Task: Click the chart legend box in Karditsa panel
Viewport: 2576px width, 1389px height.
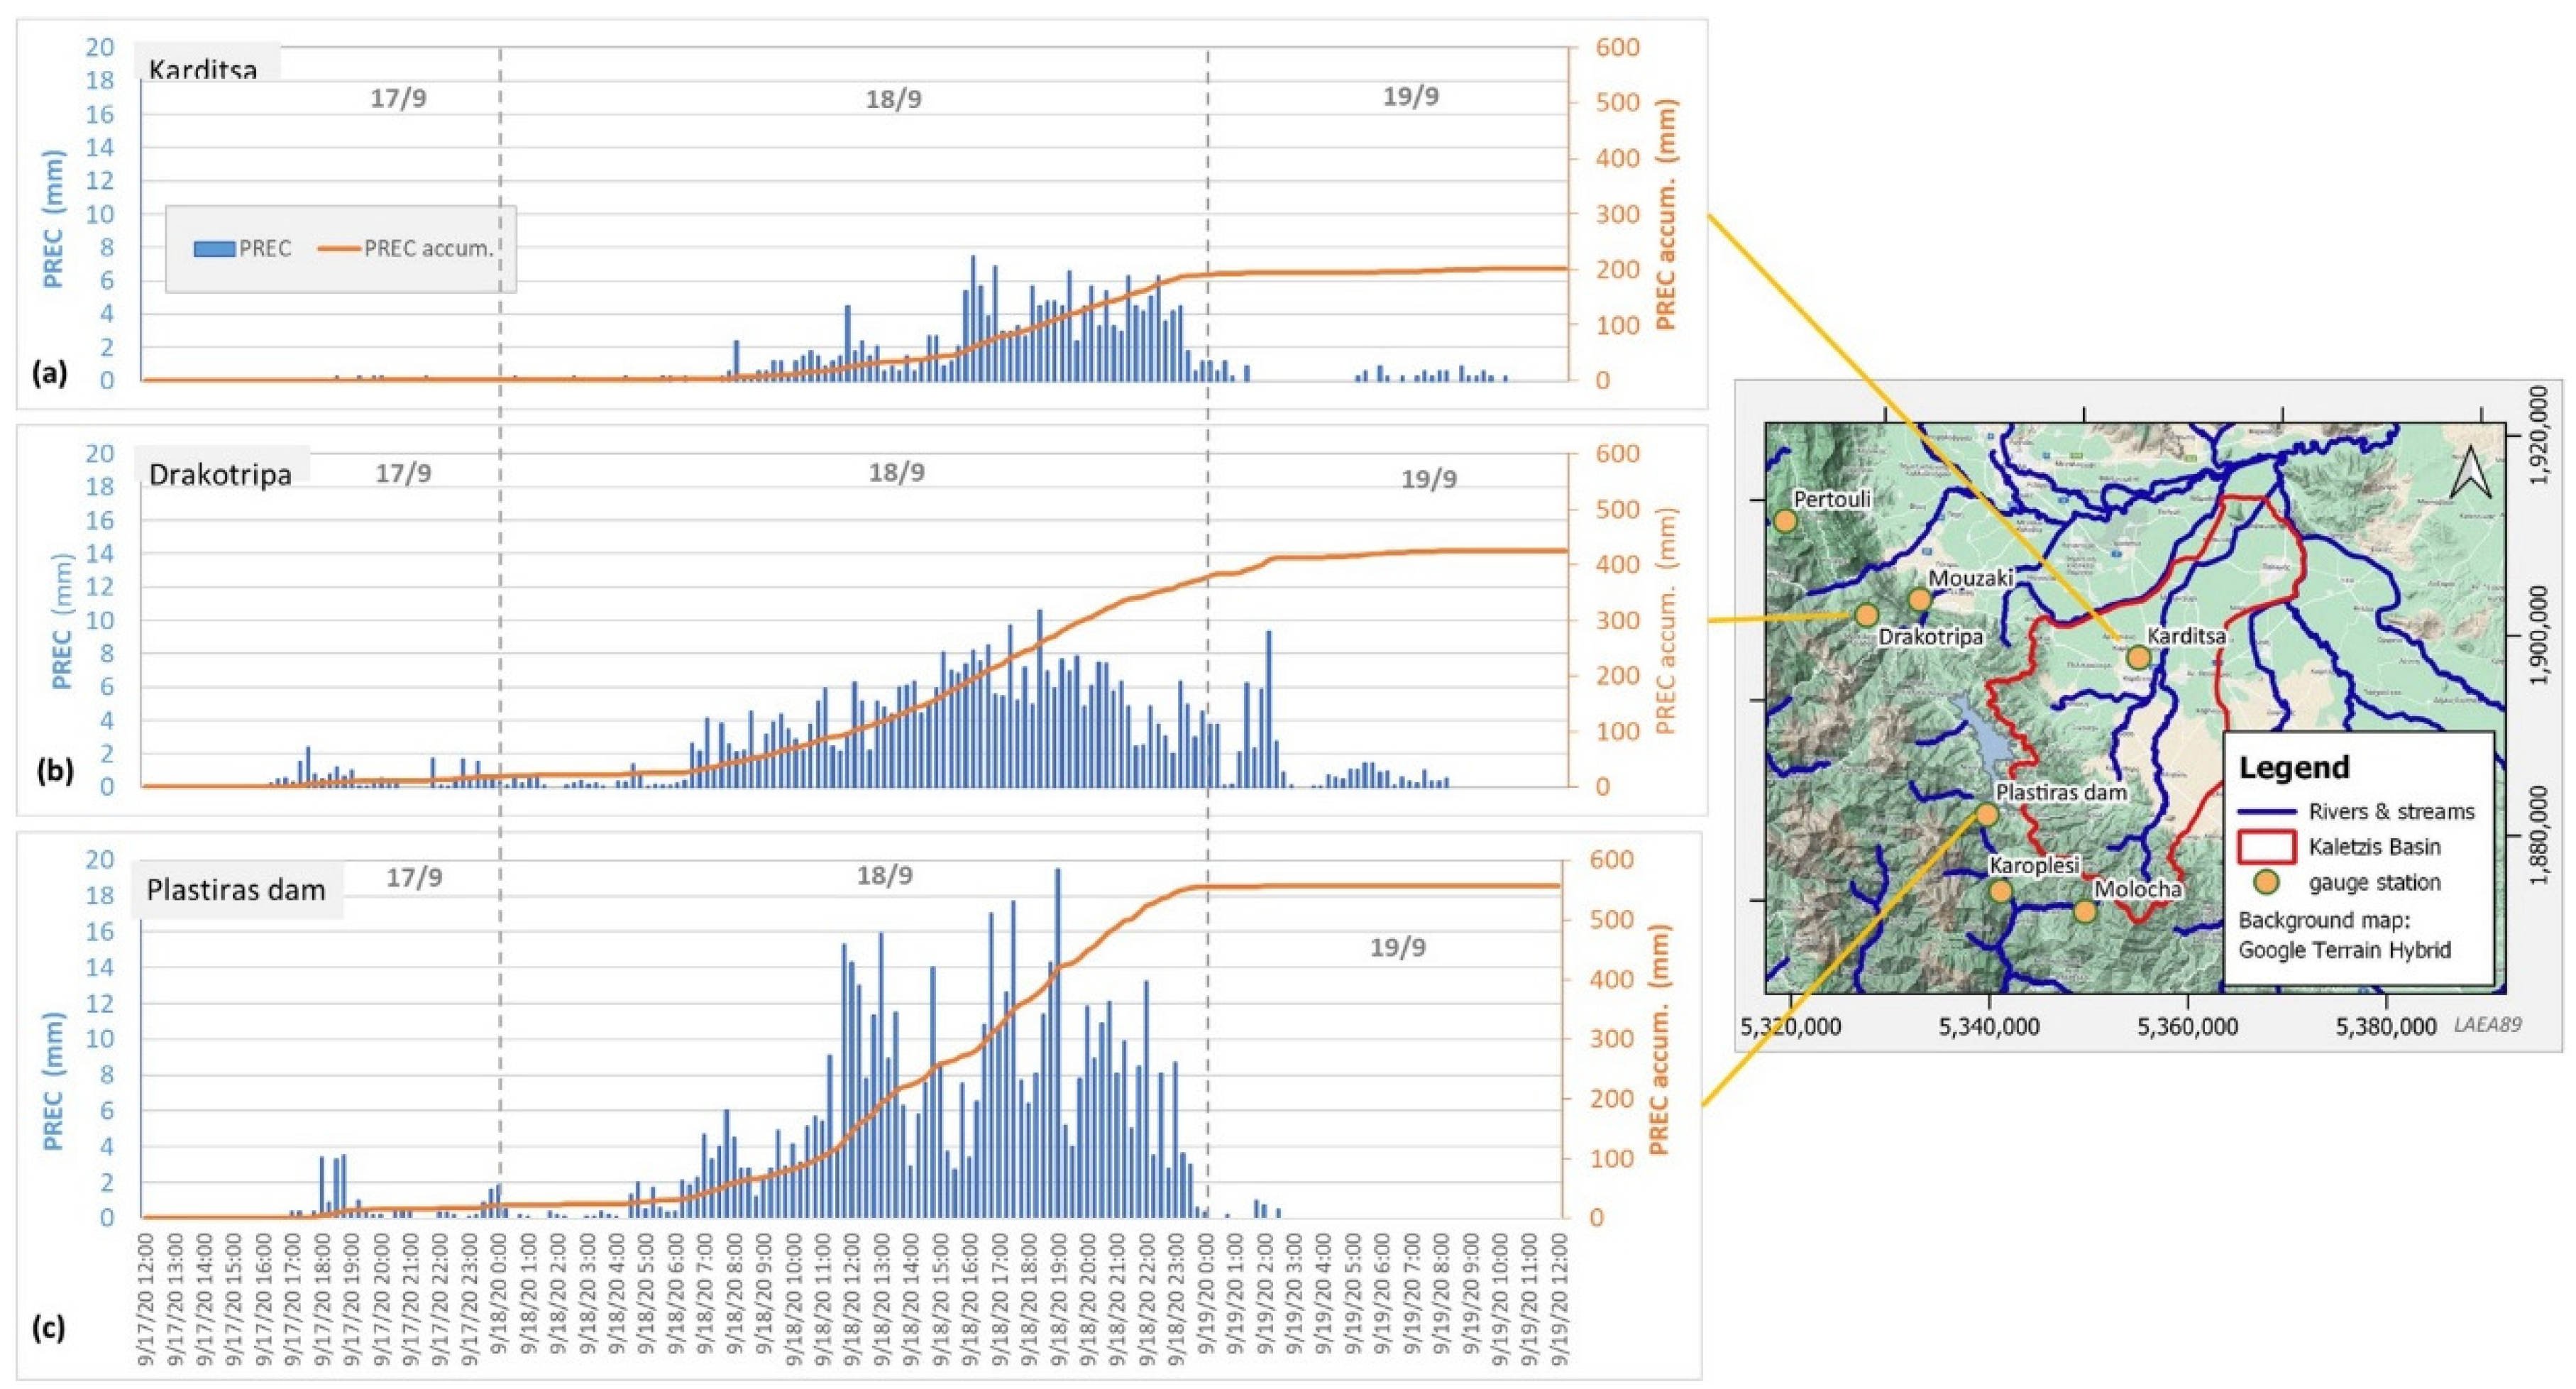Action: pos(341,249)
